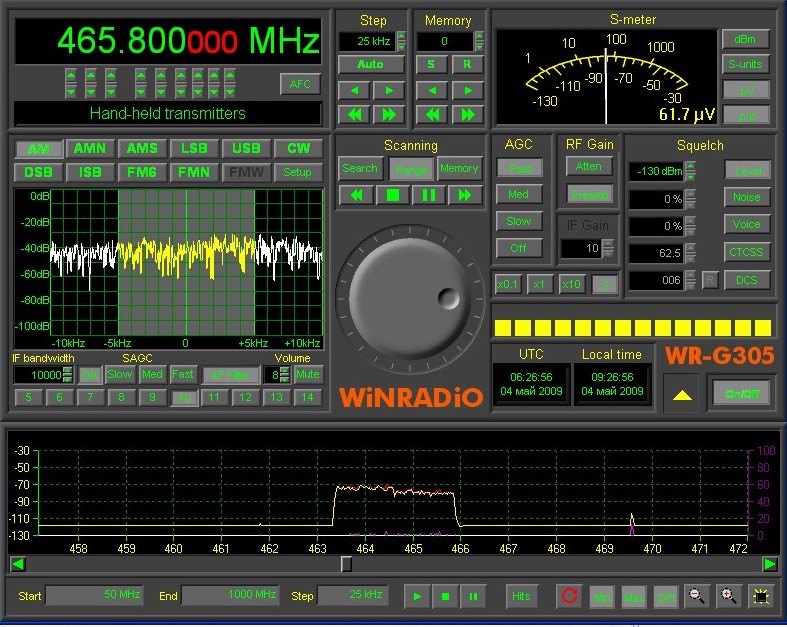Show S-meter in dBm
This screenshot has height=627, width=787.
745,39
